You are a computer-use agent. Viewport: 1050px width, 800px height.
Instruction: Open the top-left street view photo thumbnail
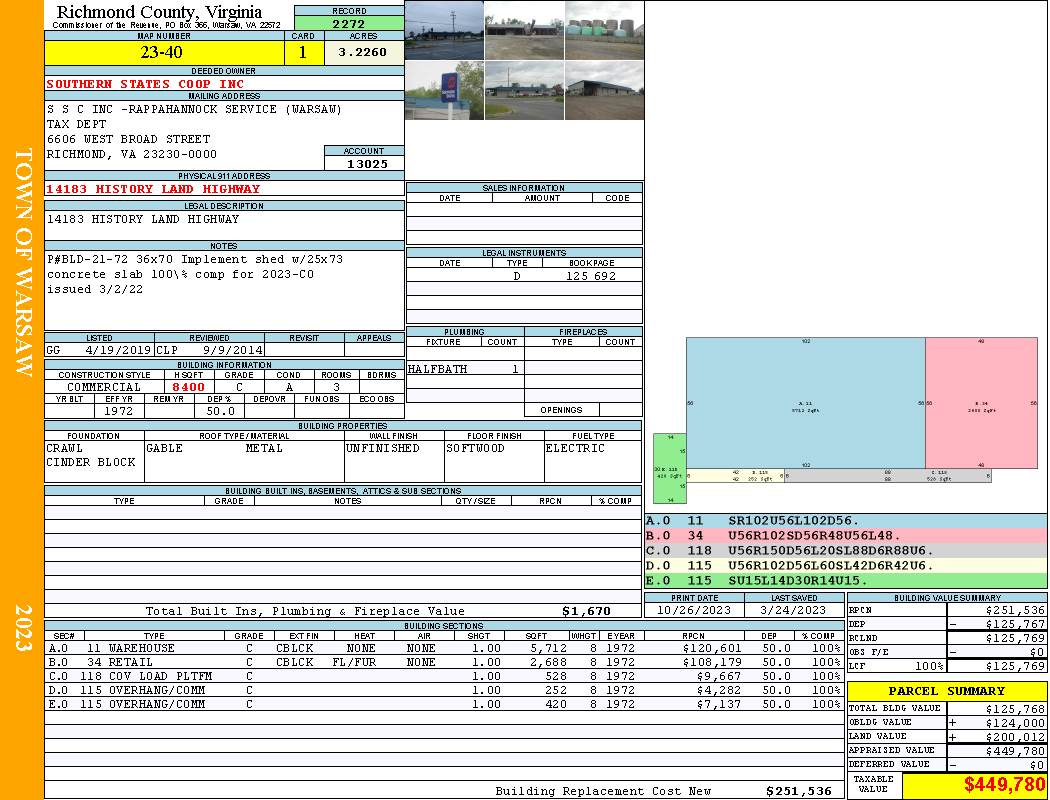444,30
